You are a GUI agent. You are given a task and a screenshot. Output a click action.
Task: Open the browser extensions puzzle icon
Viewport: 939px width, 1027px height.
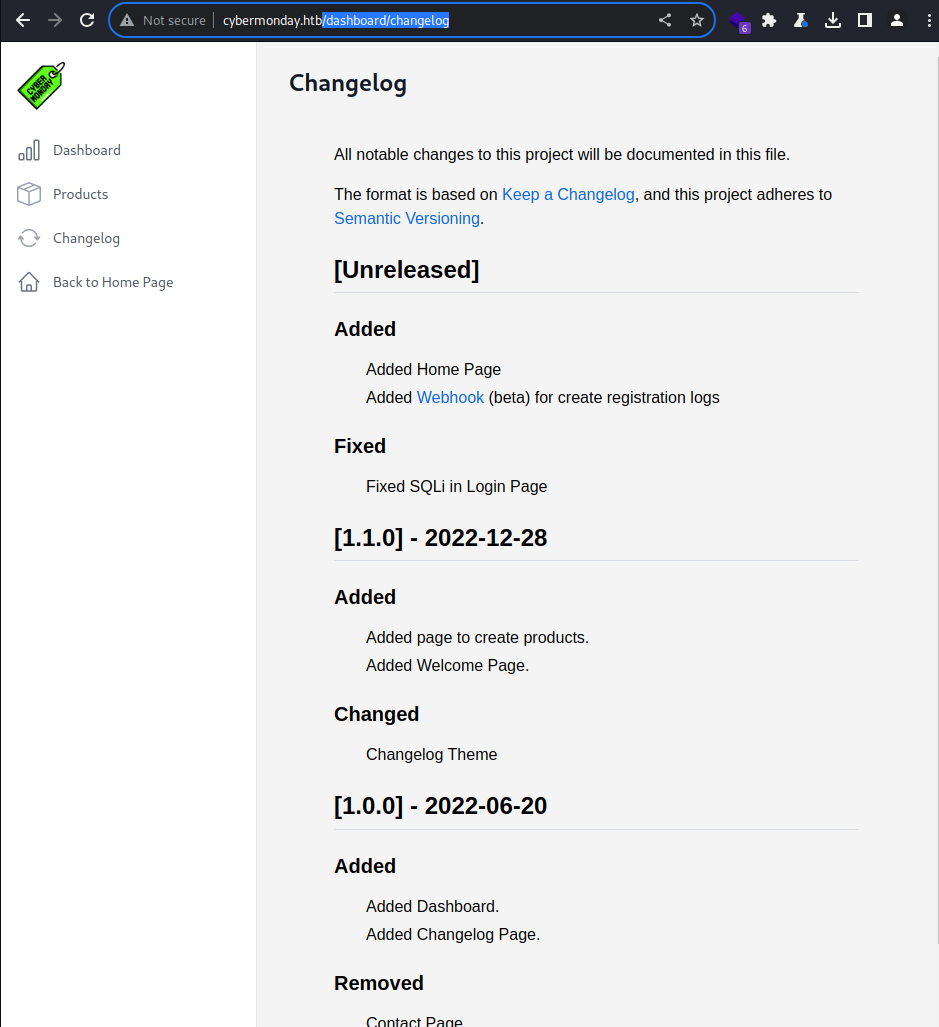point(769,20)
